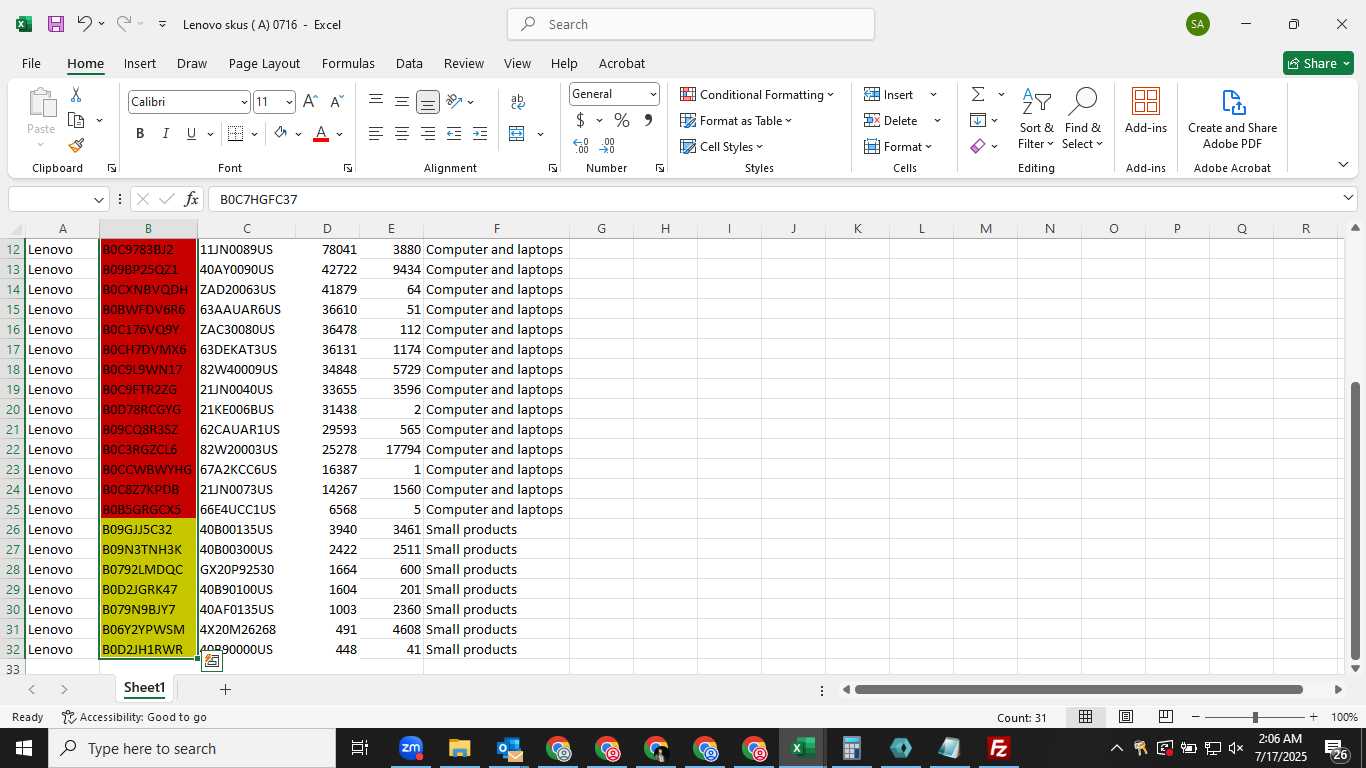The height and width of the screenshot is (768, 1366).
Task: Open the Add-ins button
Action: point(1146,111)
